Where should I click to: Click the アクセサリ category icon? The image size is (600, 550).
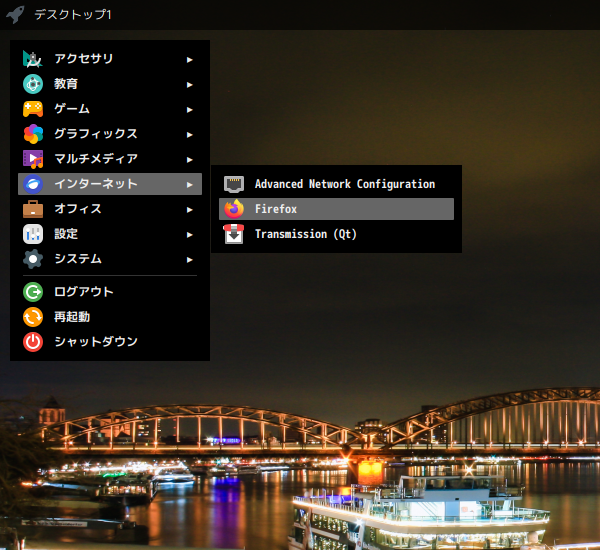[x=33, y=59]
